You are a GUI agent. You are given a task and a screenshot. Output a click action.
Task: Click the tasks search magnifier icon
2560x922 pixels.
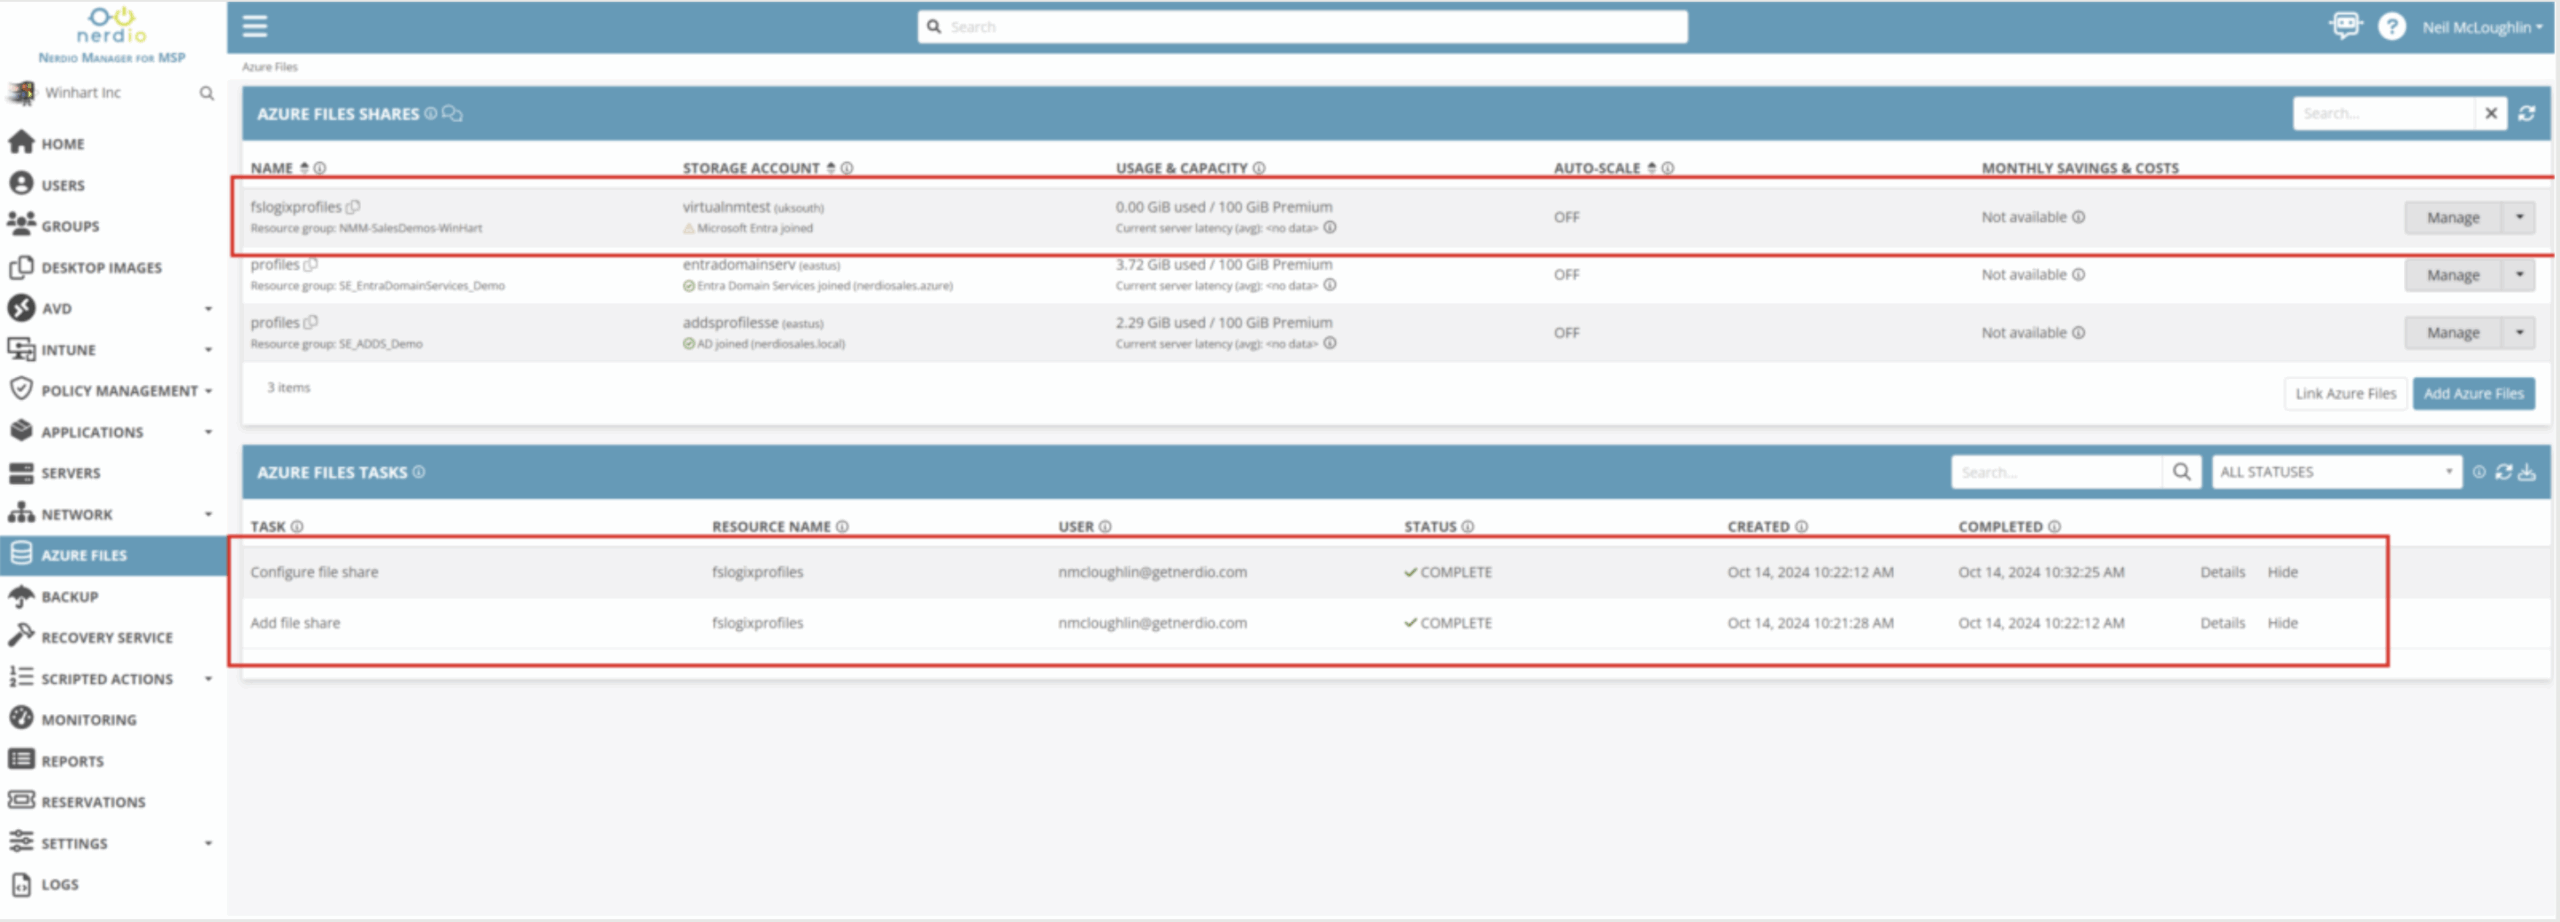(2182, 472)
